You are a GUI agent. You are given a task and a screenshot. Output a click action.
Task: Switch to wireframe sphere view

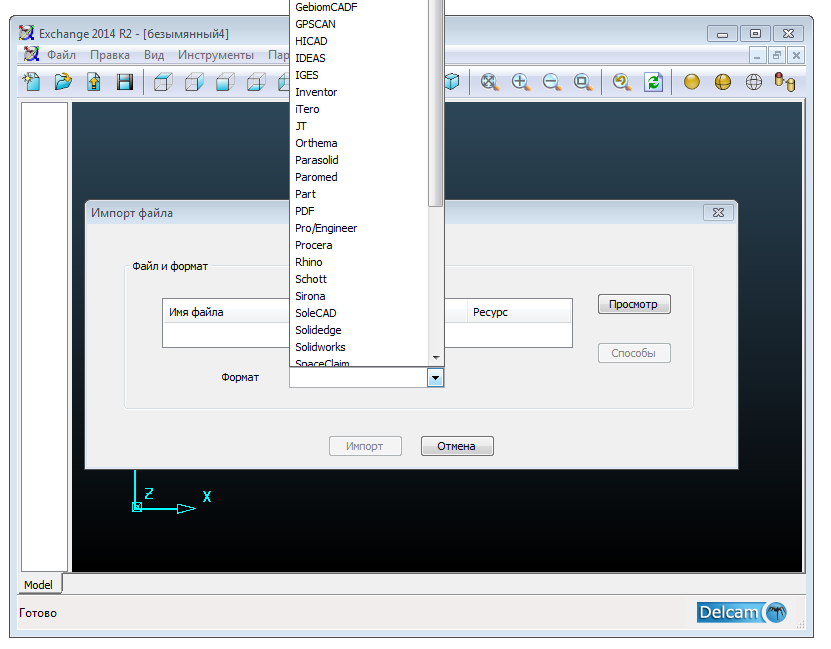(754, 82)
